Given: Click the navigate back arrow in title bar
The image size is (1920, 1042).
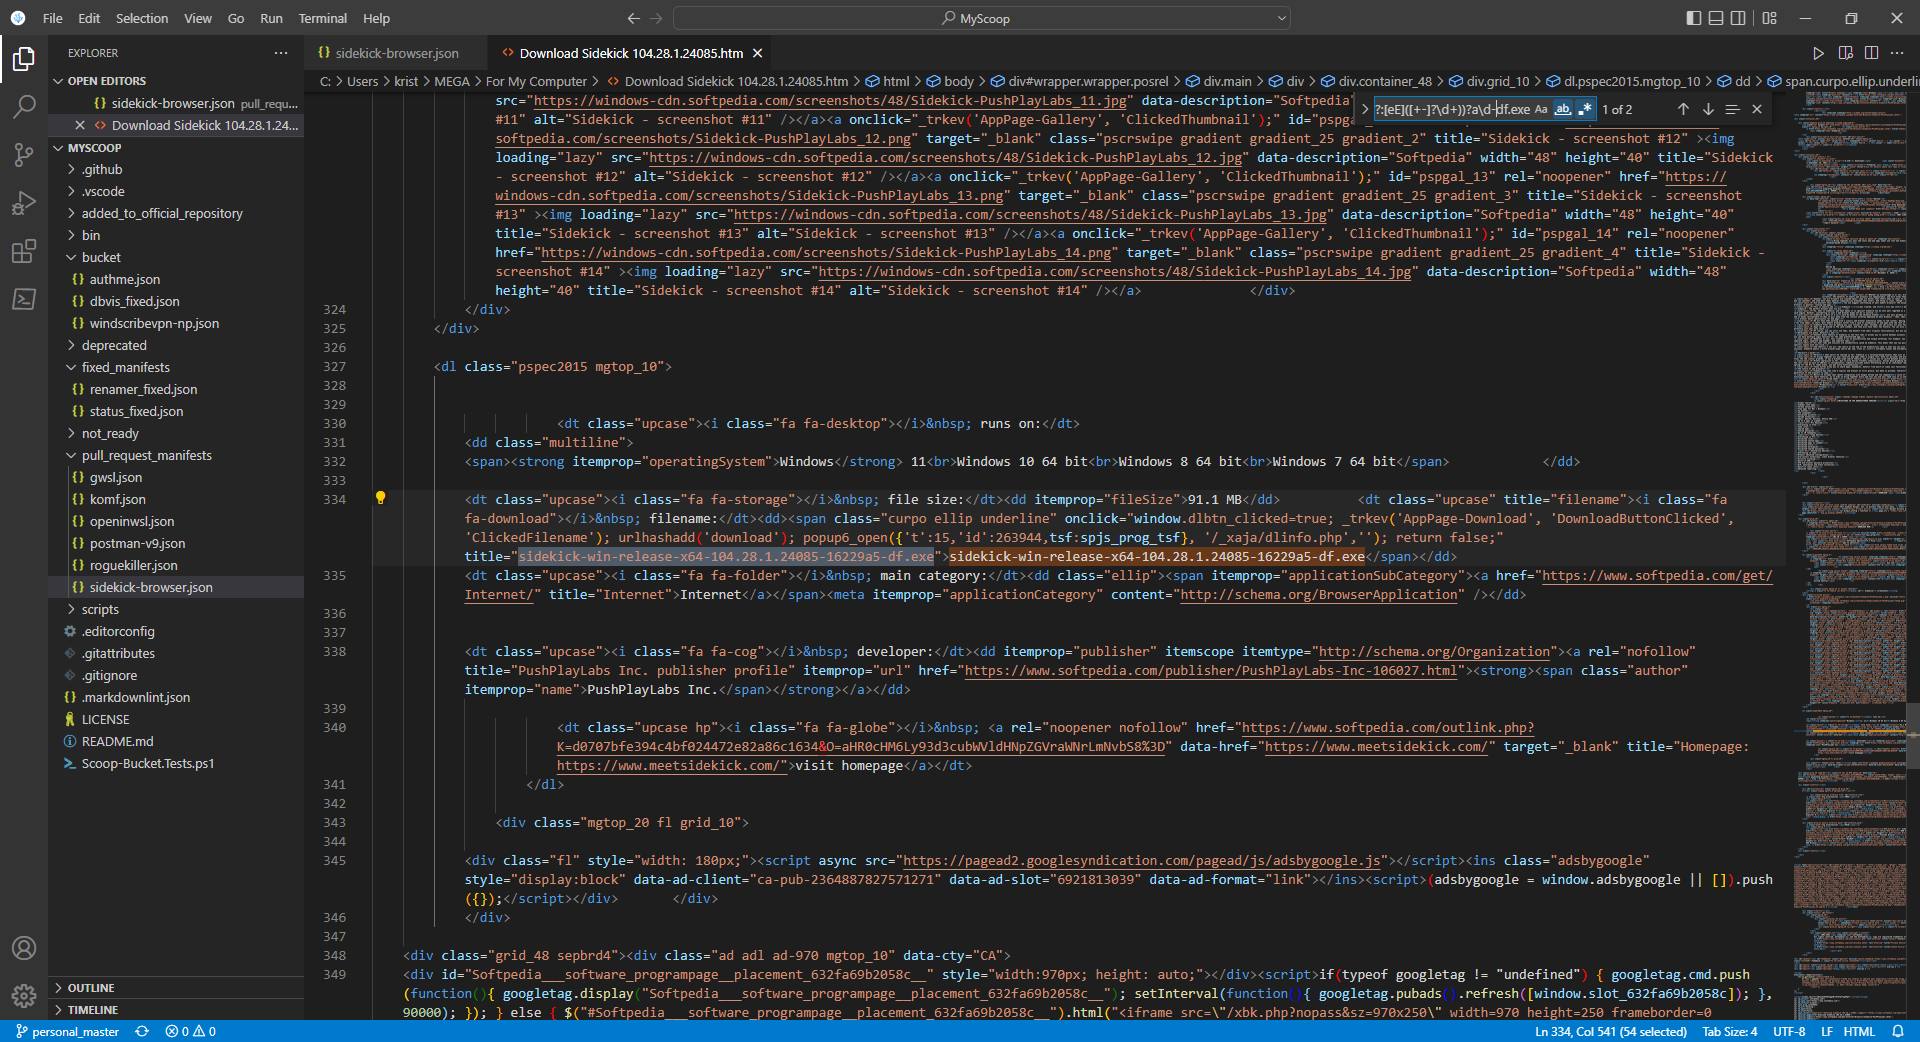Looking at the screenshot, I should (634, 18).
